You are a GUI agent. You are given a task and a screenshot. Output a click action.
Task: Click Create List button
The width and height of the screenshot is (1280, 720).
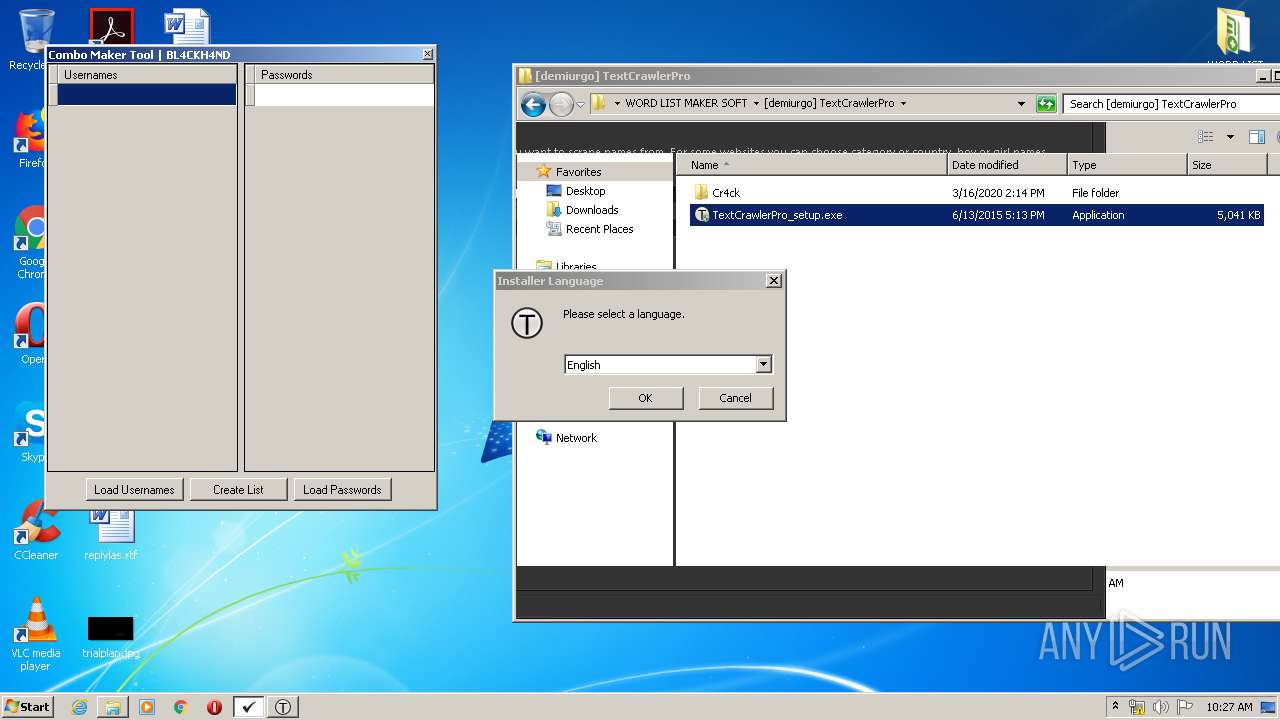239,490
